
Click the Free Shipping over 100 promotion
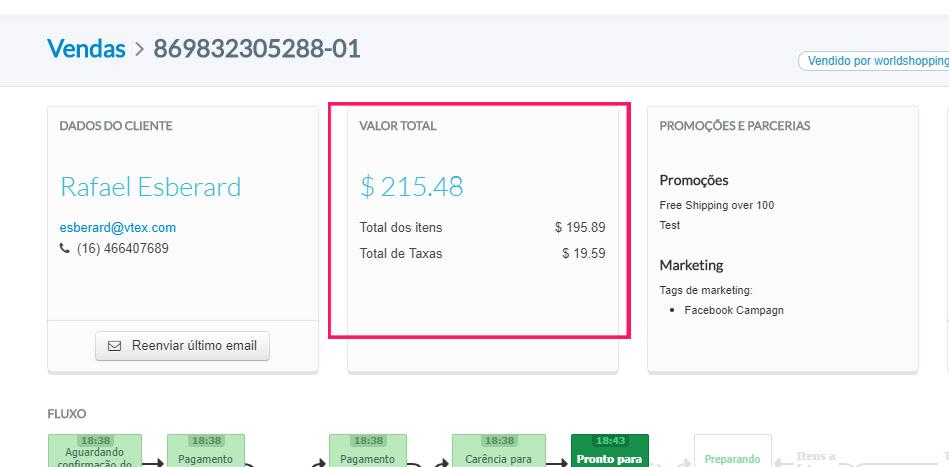[716, 205]
